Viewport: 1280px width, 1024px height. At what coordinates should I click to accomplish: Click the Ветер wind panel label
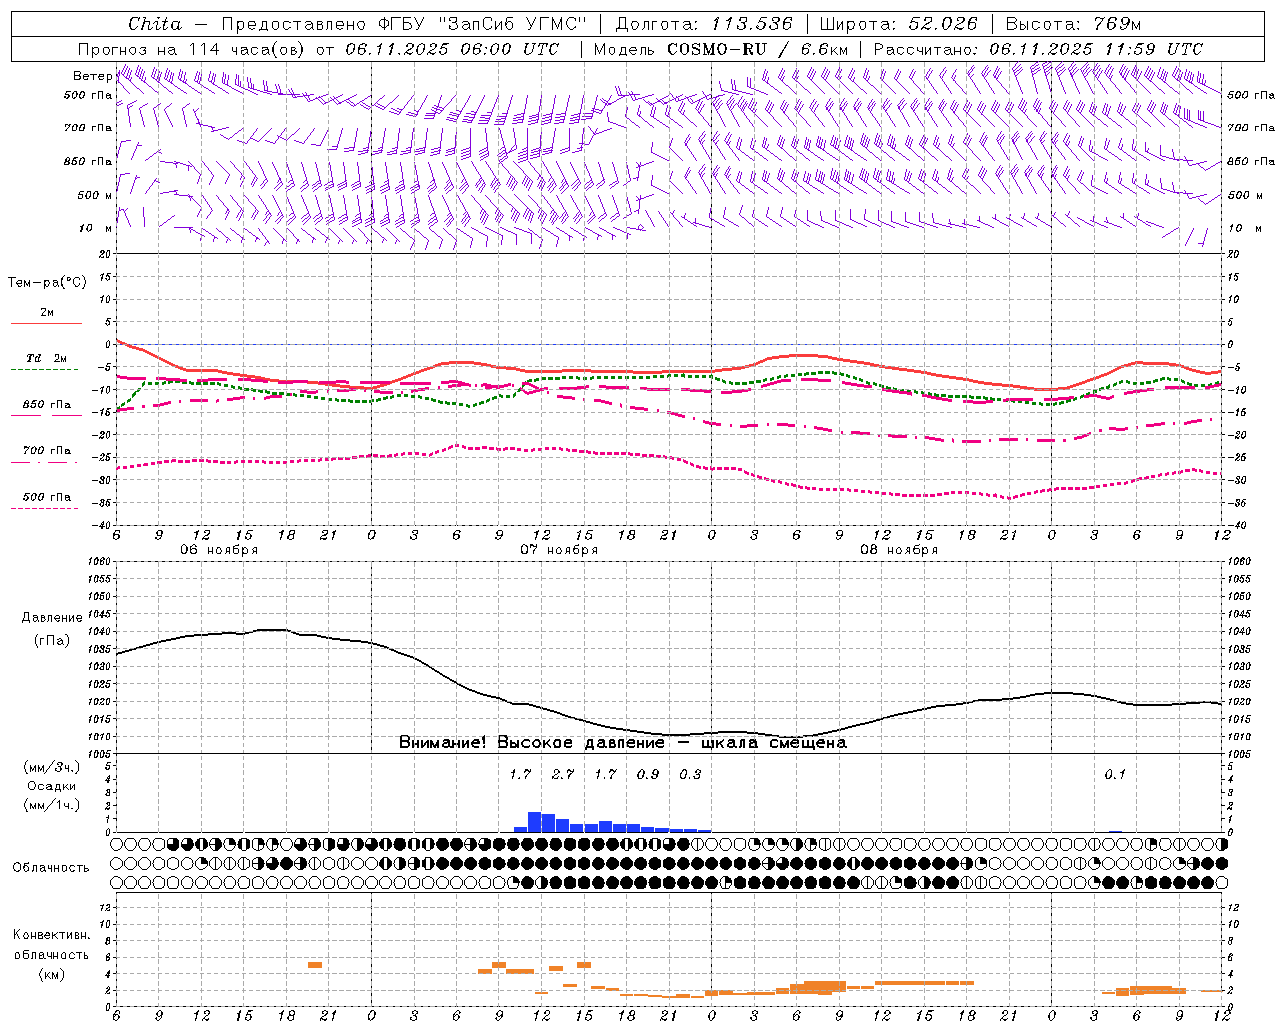pyautogui.click(x=92, y=76)
